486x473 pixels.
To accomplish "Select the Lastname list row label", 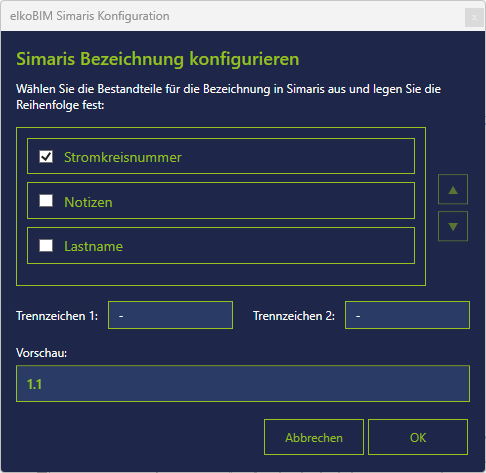I will point(93,246).
